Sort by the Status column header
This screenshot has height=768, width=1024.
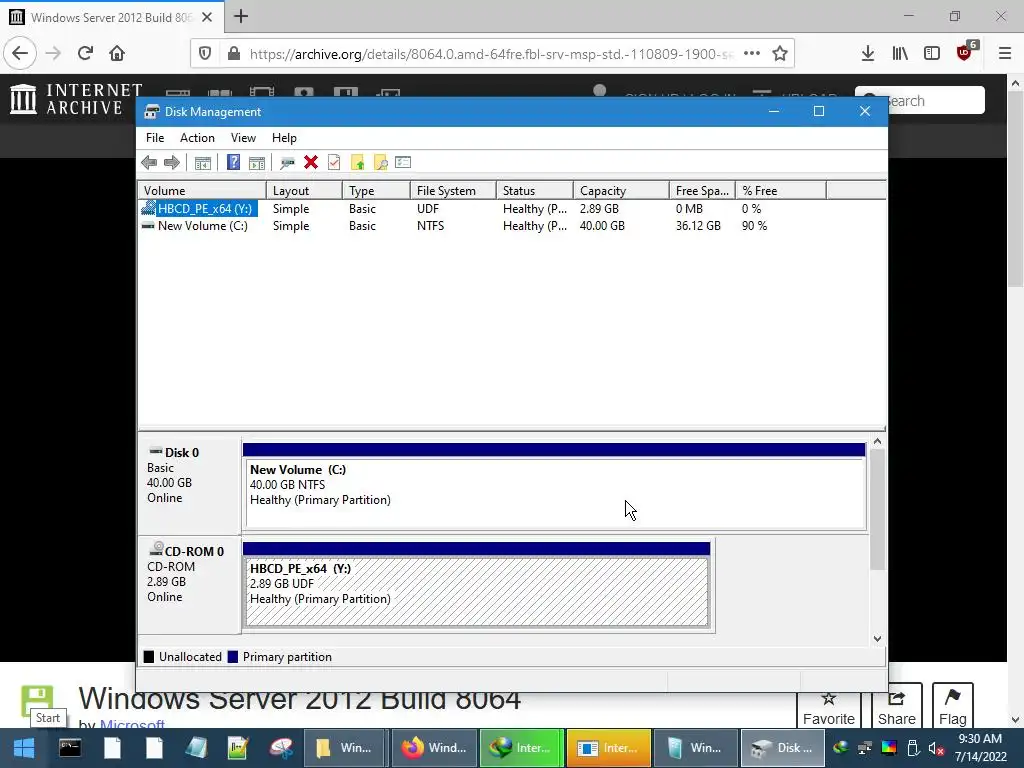[x=535, y=191]
